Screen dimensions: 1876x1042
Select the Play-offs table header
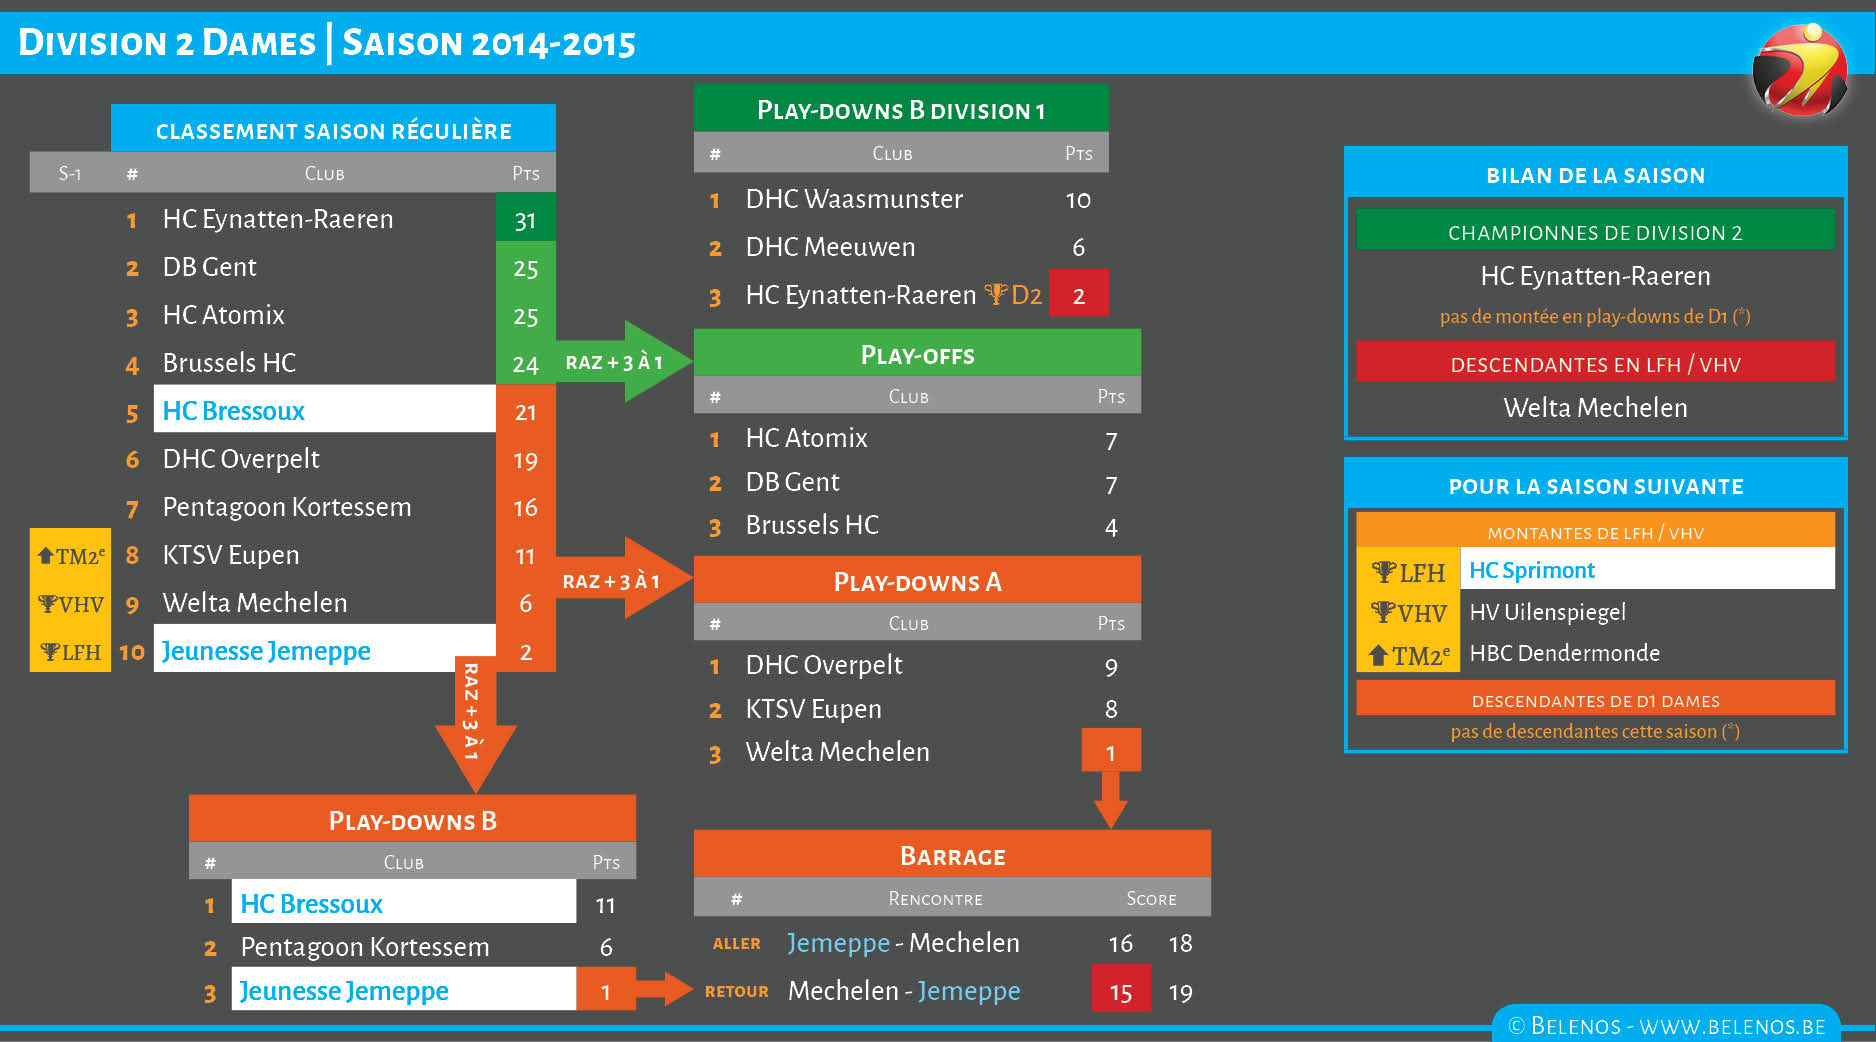tap(917, 354)
